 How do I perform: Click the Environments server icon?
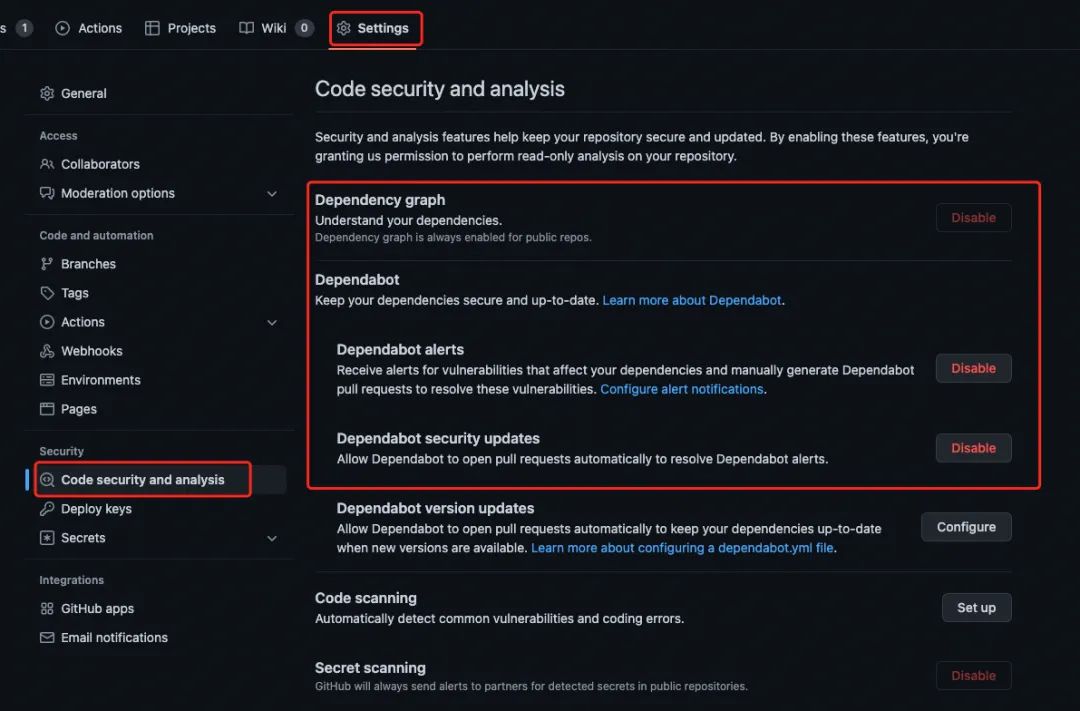point(47,380)
